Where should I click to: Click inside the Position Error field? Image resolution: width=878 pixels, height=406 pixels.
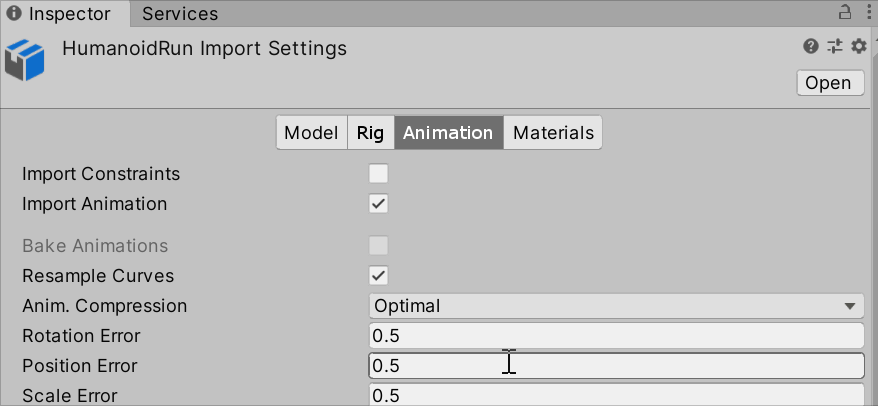[615, 366]
